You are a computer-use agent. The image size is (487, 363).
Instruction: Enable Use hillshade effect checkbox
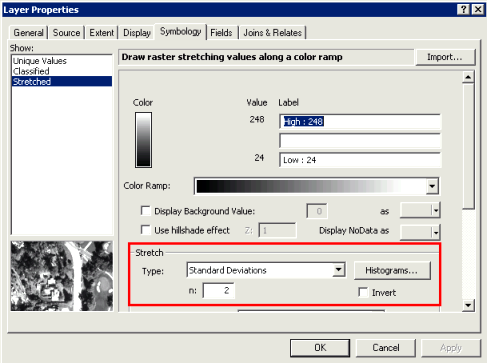pos(146,230)
